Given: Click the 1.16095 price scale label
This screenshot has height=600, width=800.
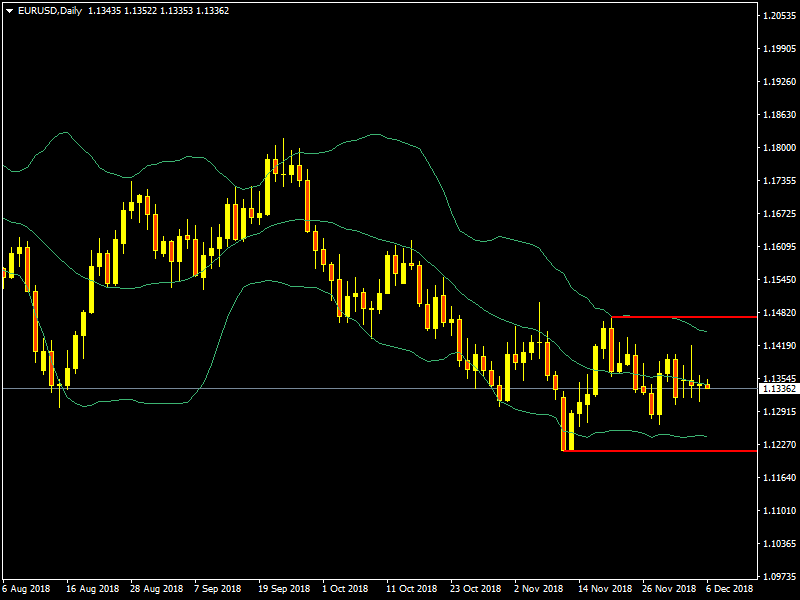Looking at the screenshot, I should [x=778, y=247].
